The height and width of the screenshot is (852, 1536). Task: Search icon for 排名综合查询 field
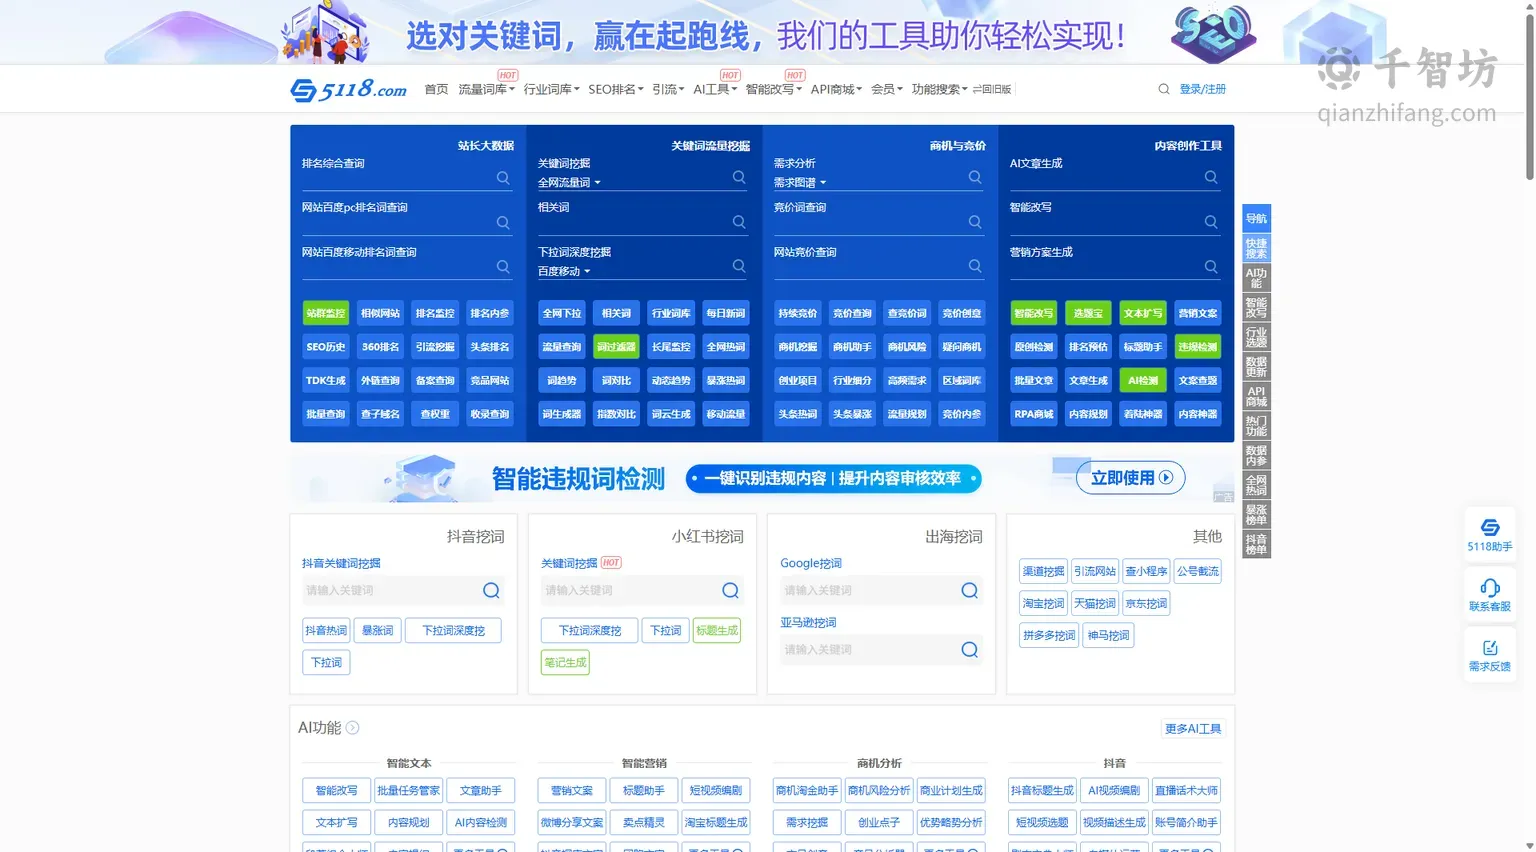pos(503,178)
